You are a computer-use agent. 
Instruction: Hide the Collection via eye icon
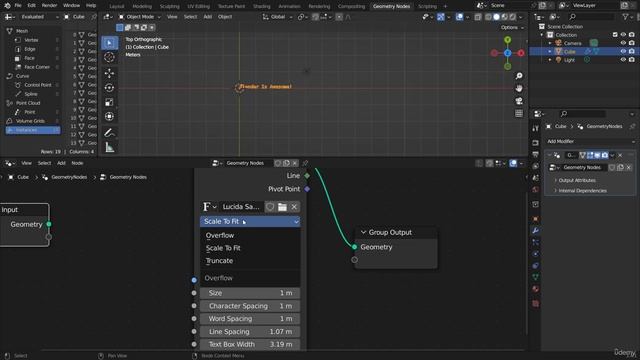tap(623, 35)
